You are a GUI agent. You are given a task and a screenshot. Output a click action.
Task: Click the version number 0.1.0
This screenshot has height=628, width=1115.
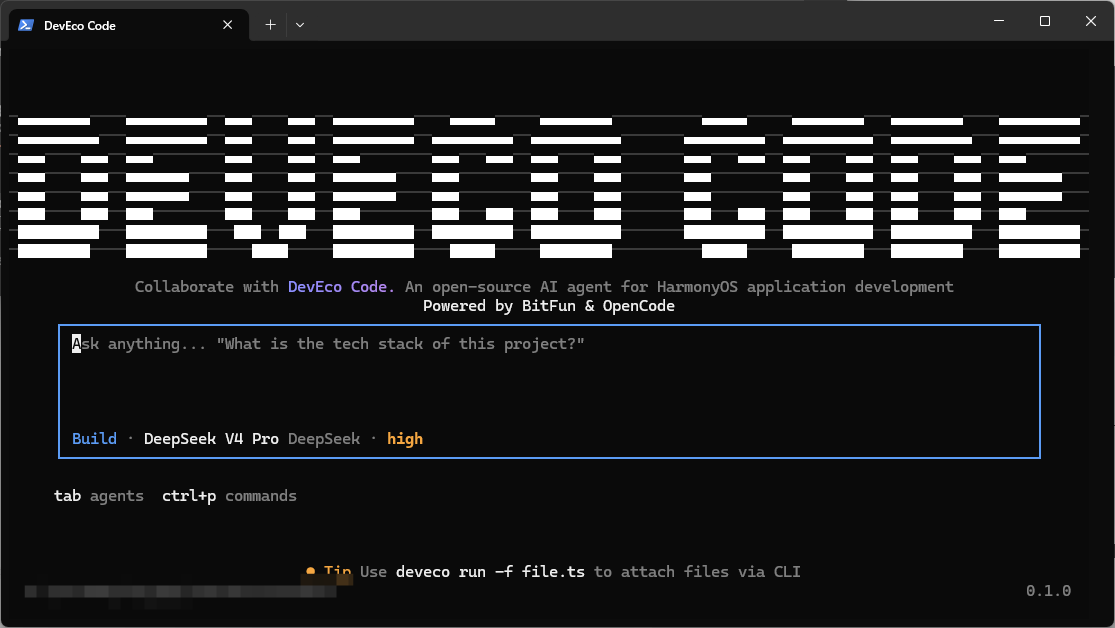(1048, 591)
